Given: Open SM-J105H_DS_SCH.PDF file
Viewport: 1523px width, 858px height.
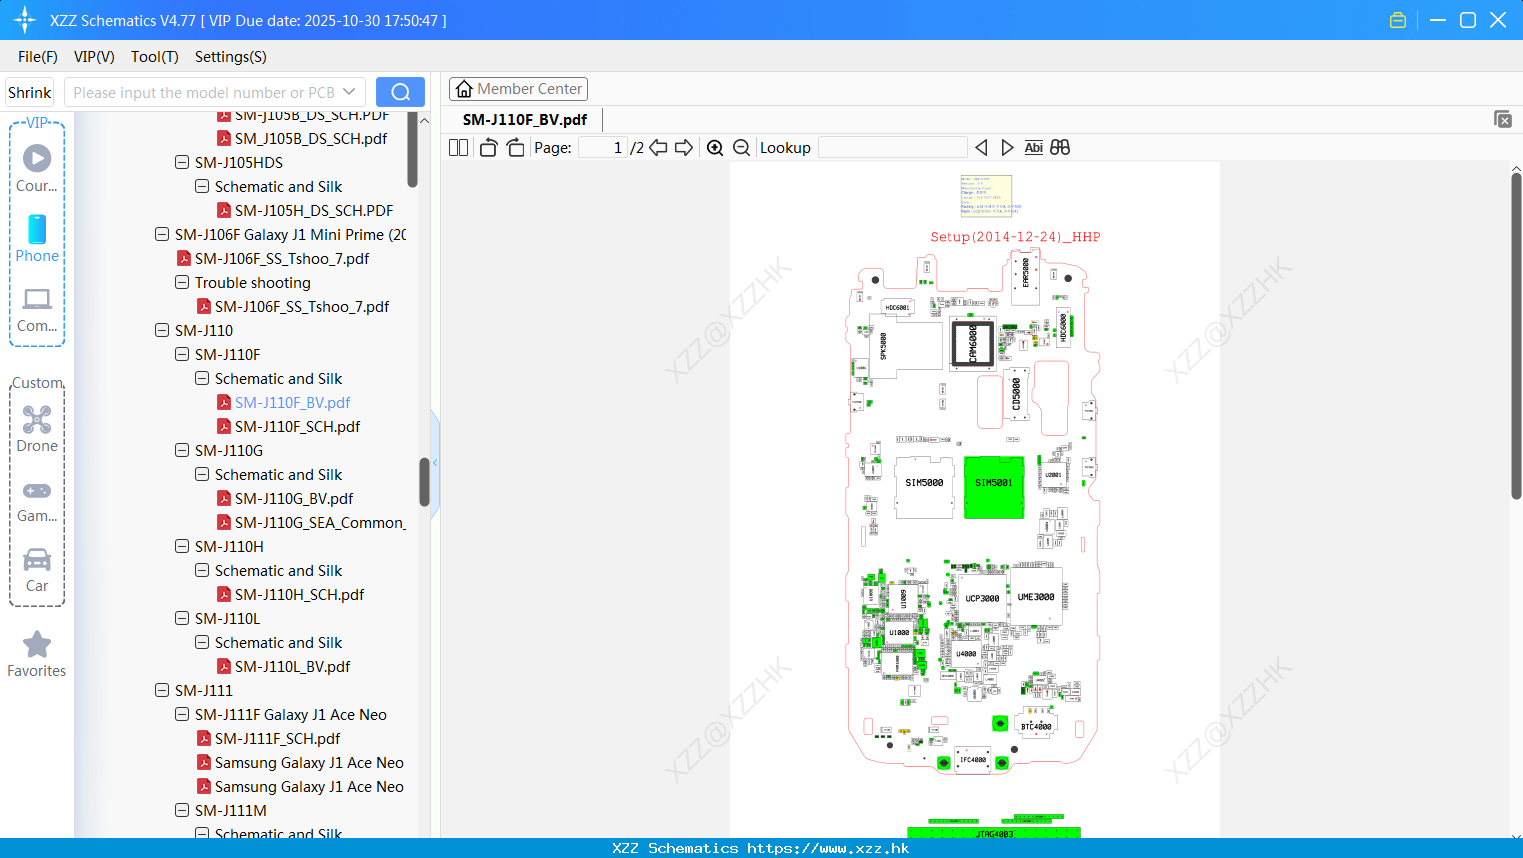Looking at the screenshot, I should tap(314, 210).
